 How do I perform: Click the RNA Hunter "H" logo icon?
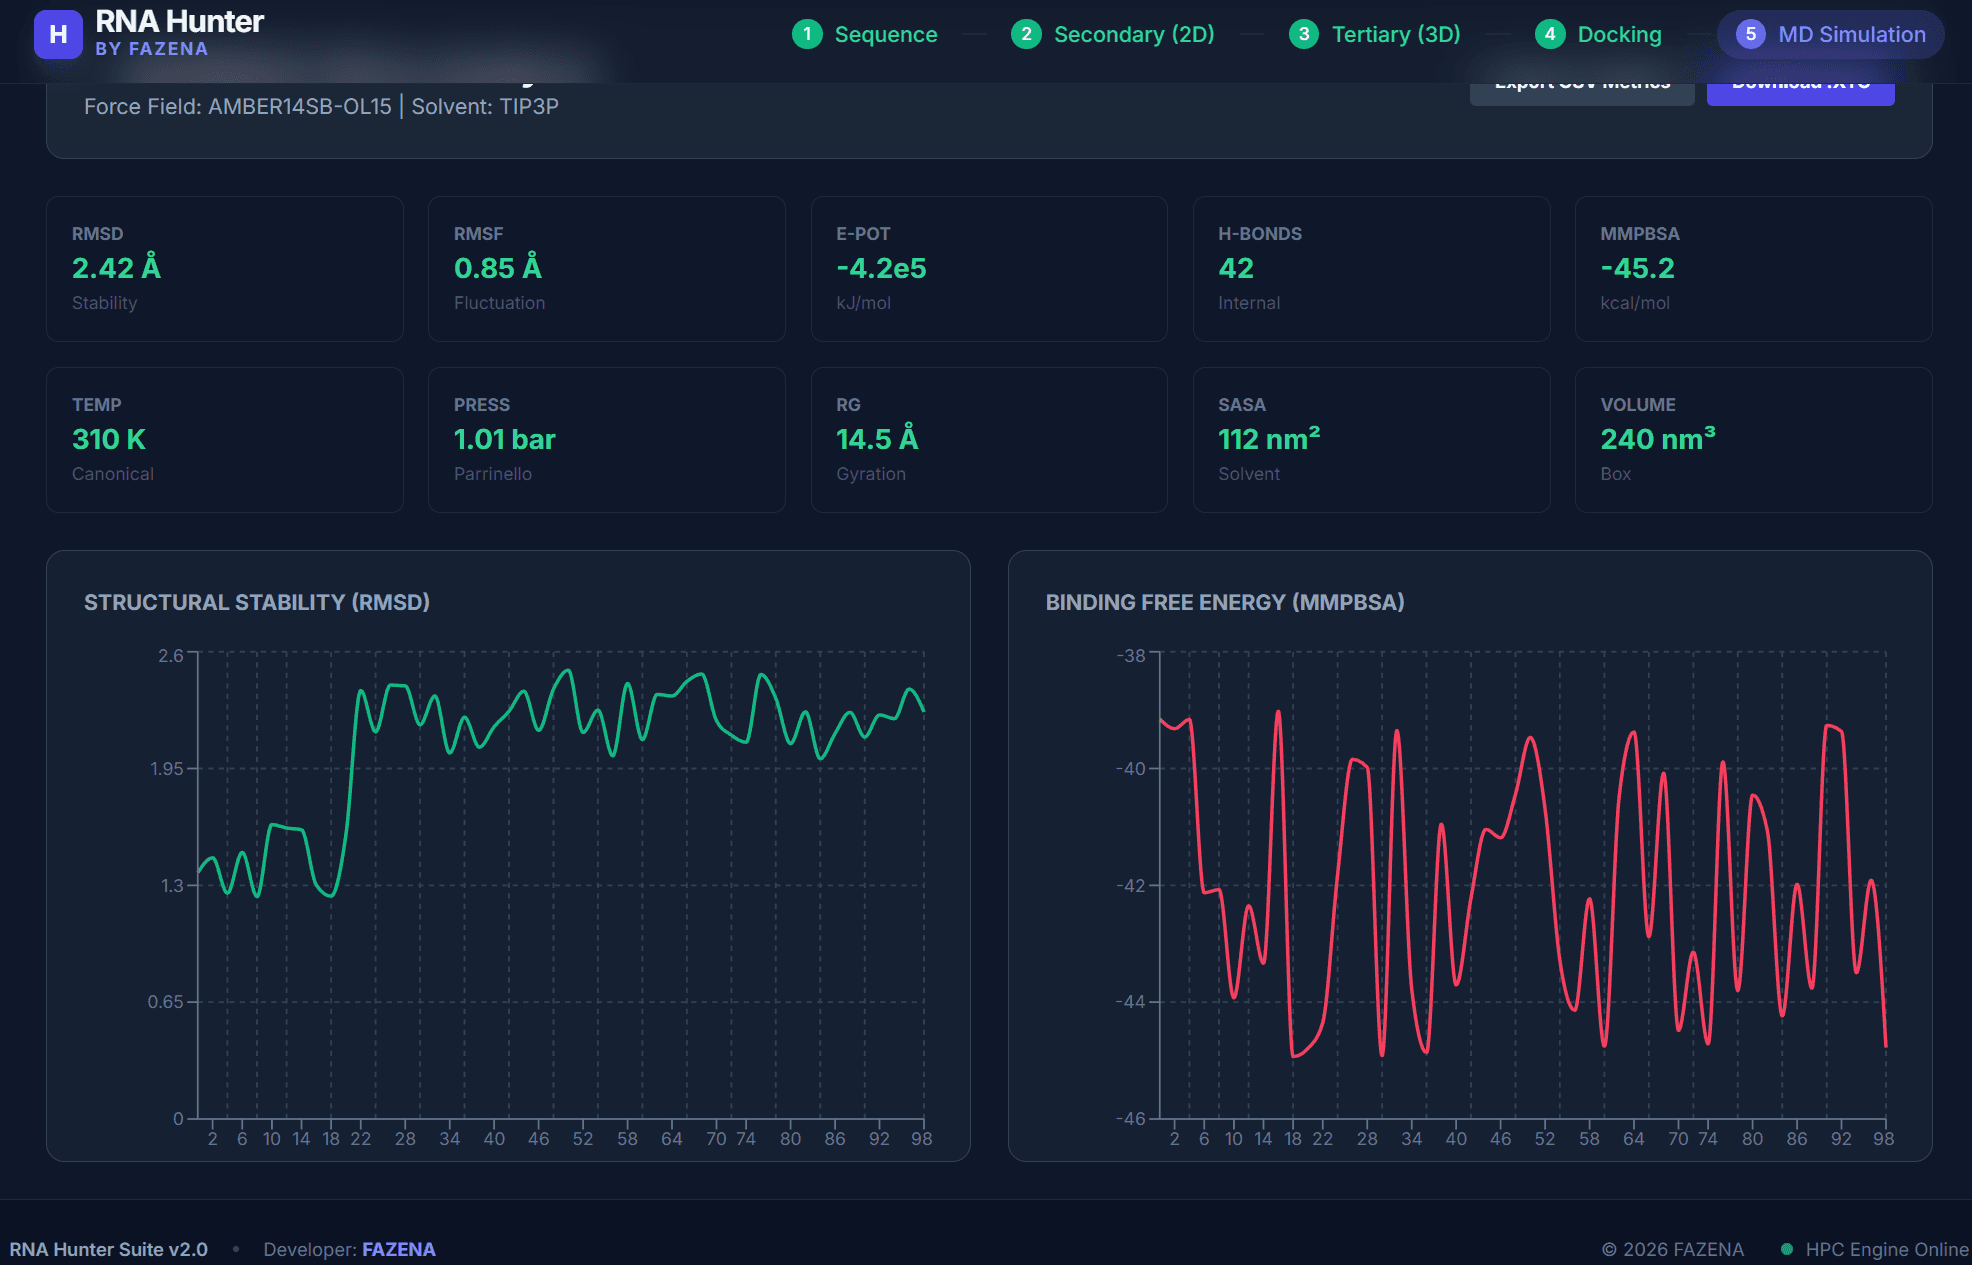click(59, 34)
